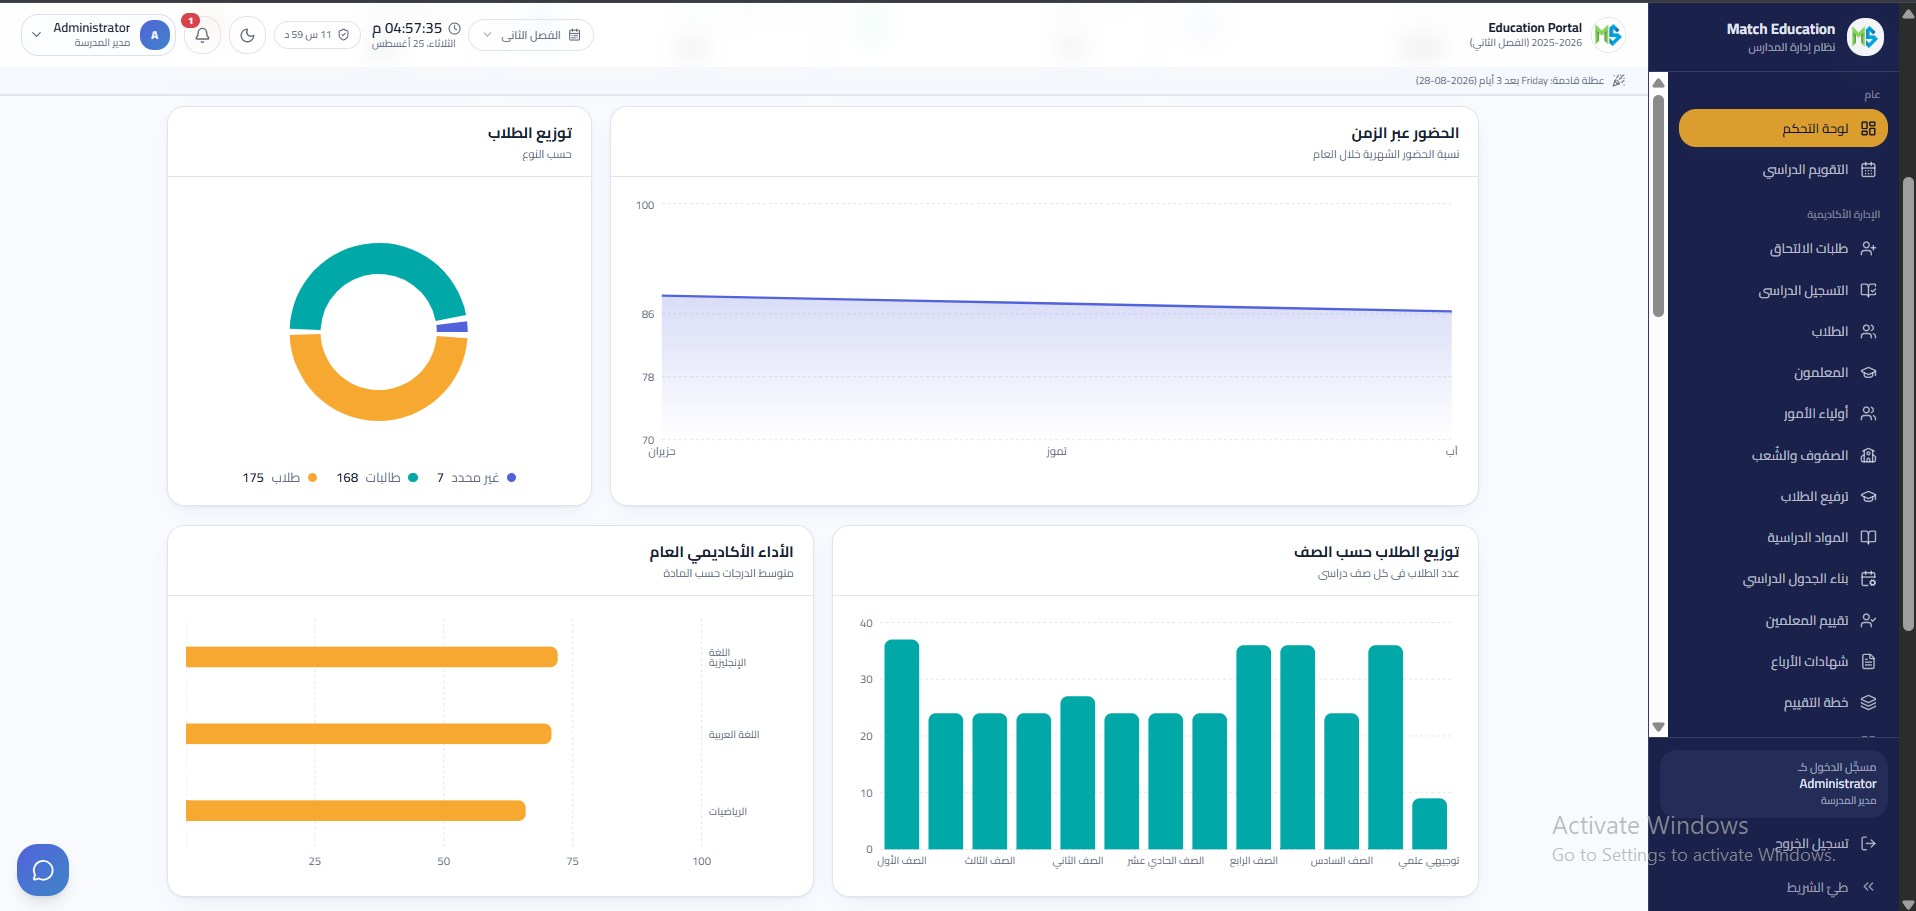1916x911 pixels.
Task: Click the اللغة الإنجليزية performance bar
Action: tap(372, 657)
